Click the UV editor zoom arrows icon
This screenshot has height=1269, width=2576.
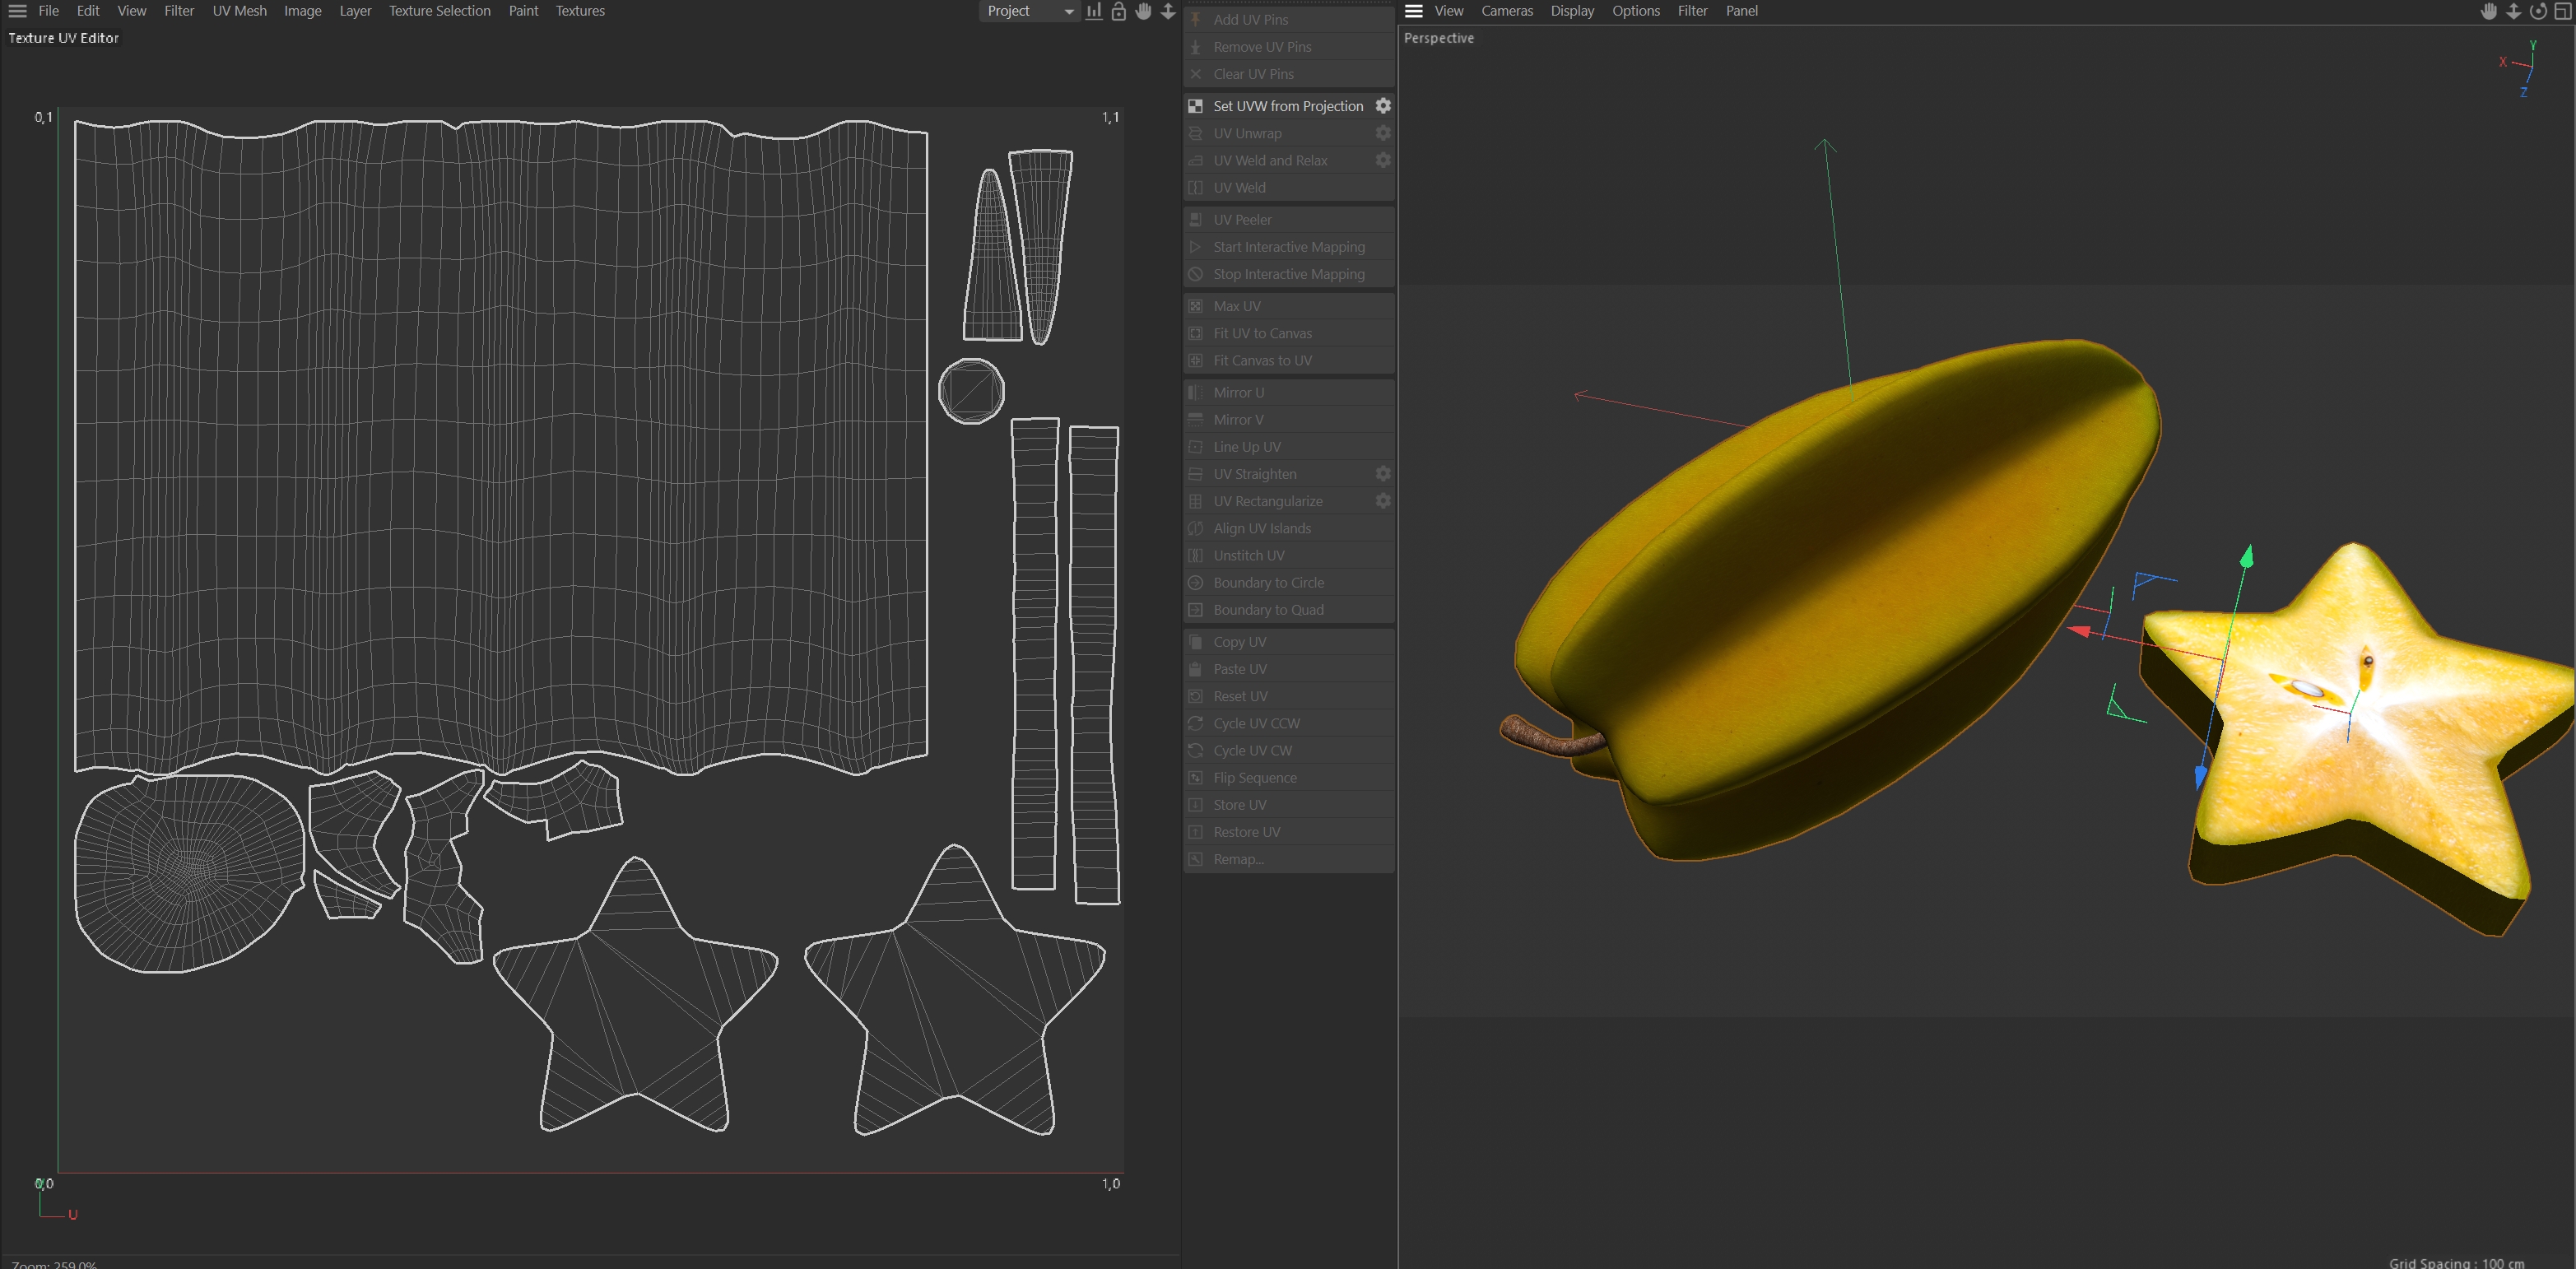(x=1167, y=11)
